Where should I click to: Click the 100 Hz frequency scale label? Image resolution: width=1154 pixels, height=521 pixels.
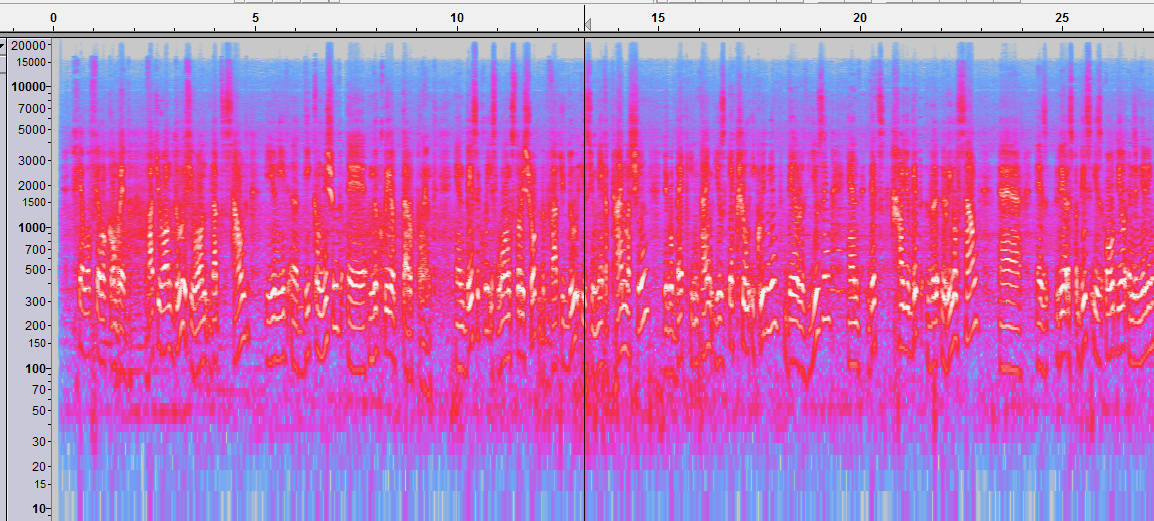pyautogui.click(x=36, y=368)
